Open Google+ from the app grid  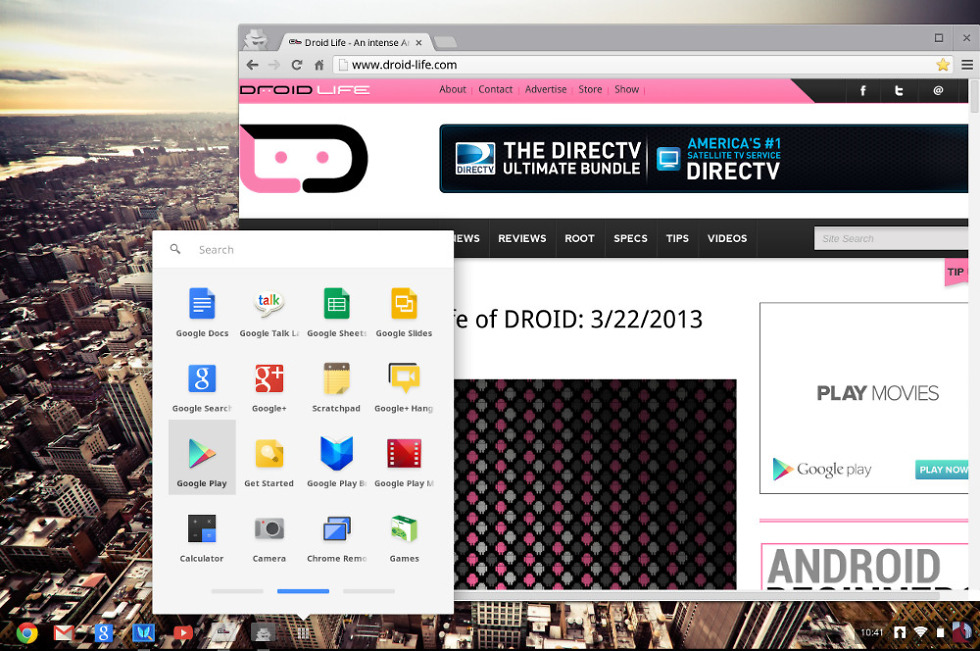[x=269, y=385]
